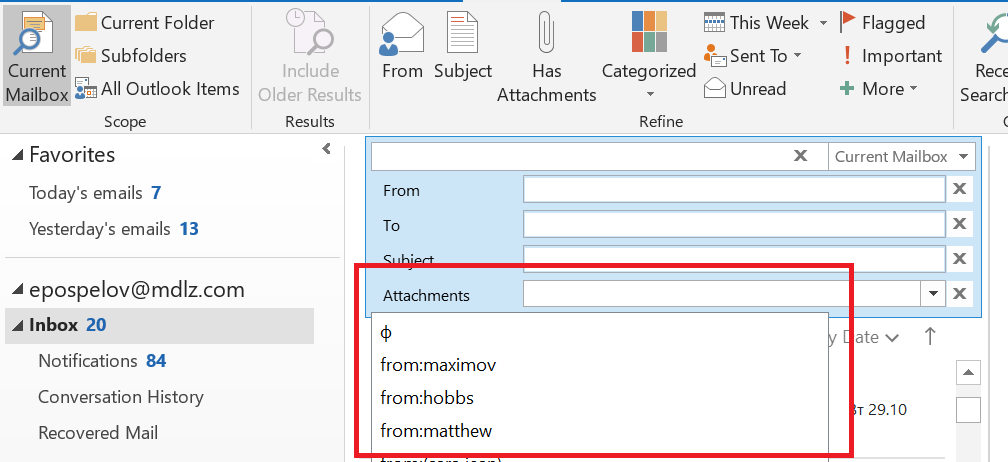Screen dimensions: 1008x462
Task: Open the More refine options menu
Action: point(878,89)
